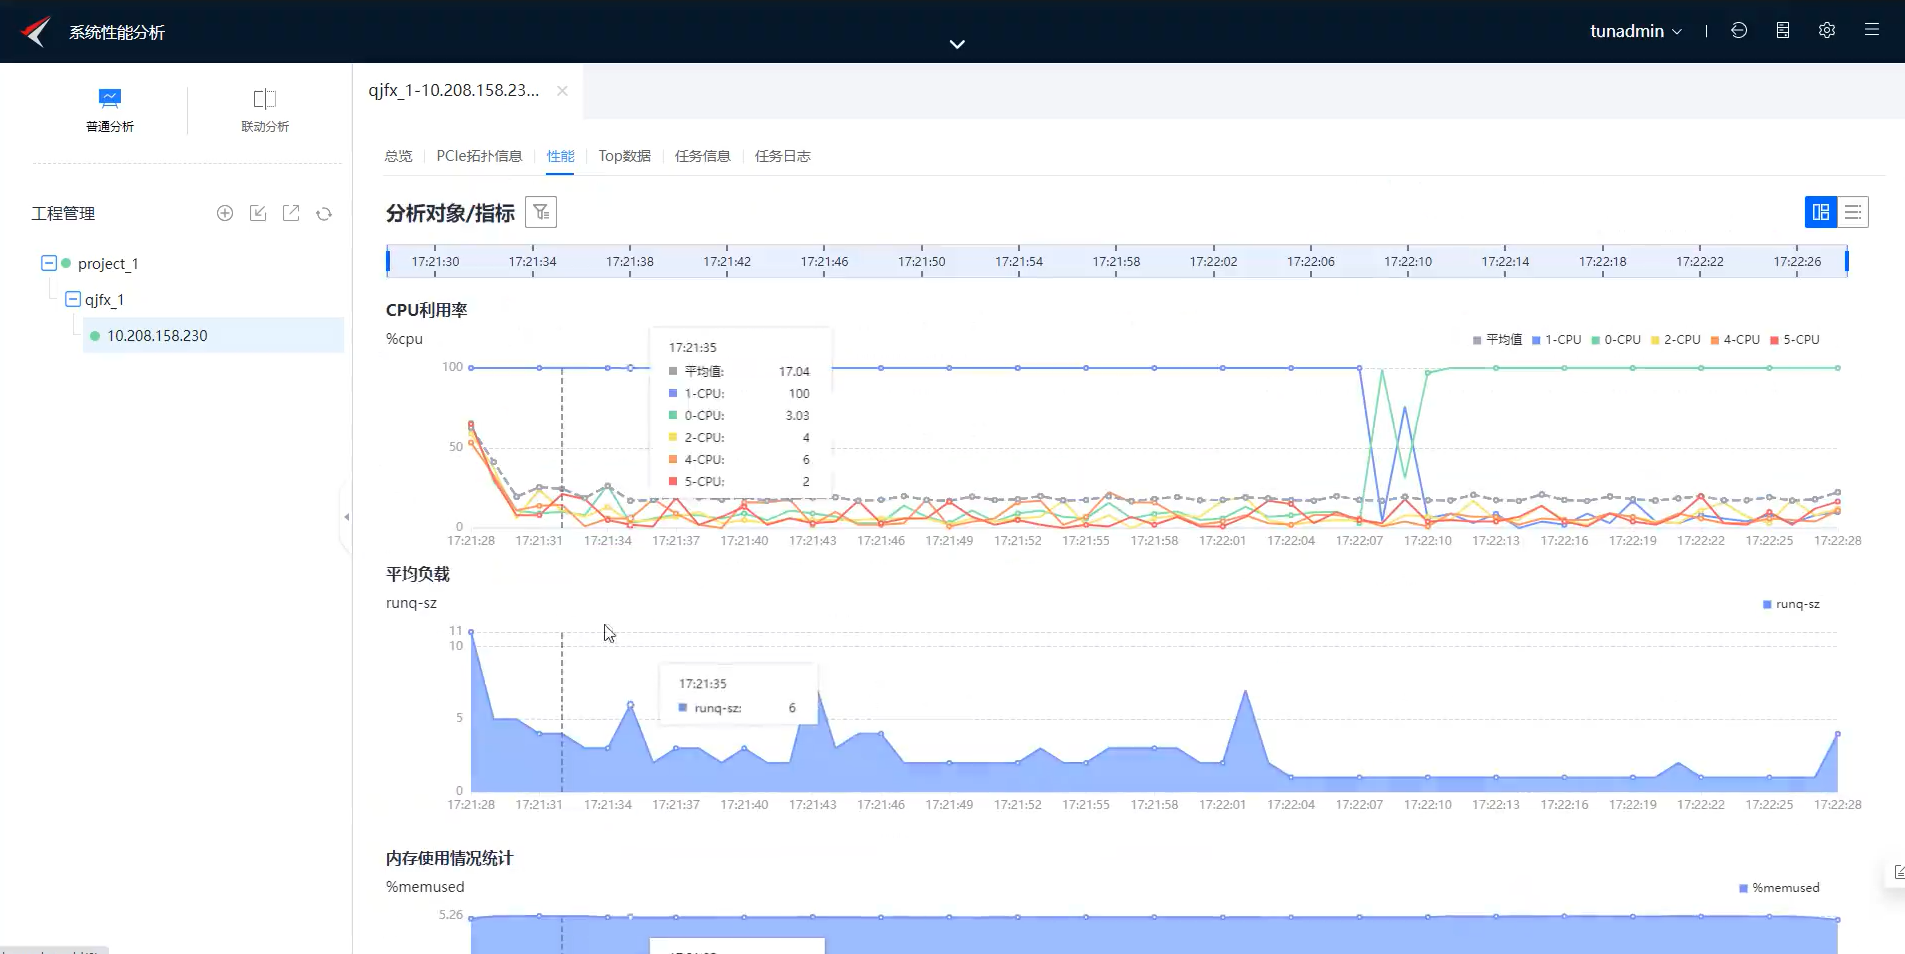Collapse the project_1 tree node
Image resolution: width=1905 pixels, height=954 pixels.
tap(48, 263)
